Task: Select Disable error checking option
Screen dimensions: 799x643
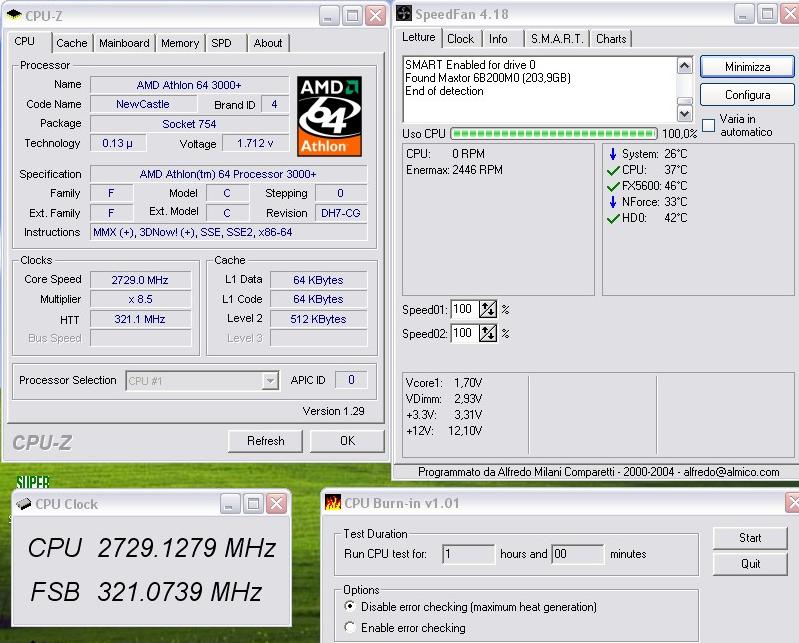Action: pos(350,606)
